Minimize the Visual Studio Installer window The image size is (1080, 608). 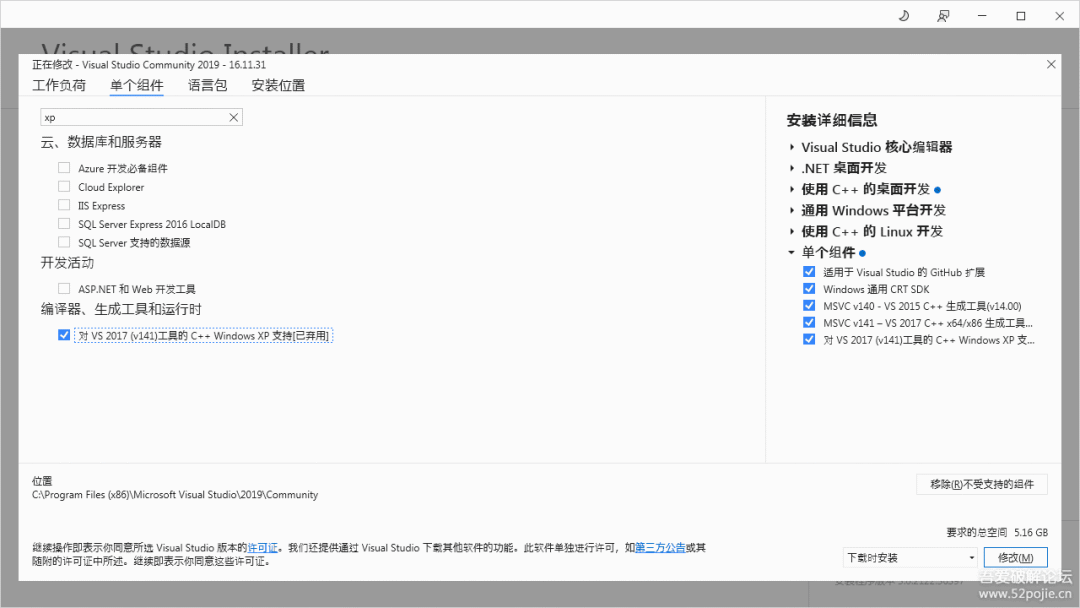coord(982,16)
